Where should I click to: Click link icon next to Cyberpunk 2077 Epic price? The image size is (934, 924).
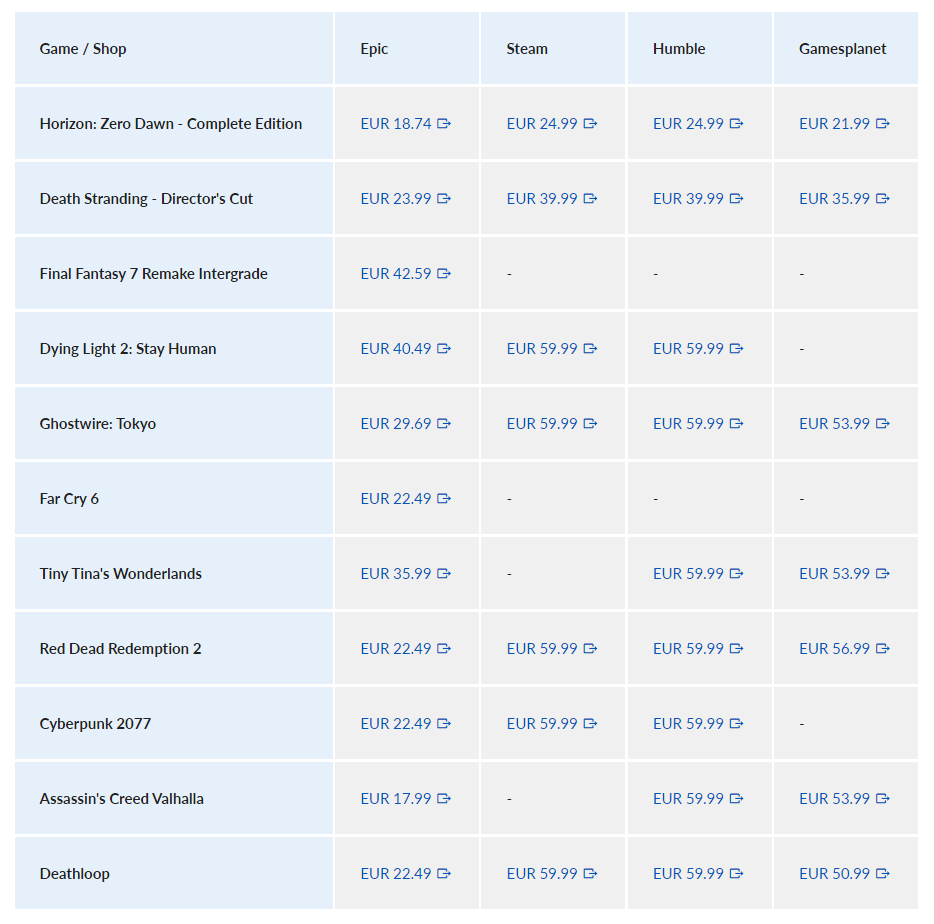[x=444, y=724]
